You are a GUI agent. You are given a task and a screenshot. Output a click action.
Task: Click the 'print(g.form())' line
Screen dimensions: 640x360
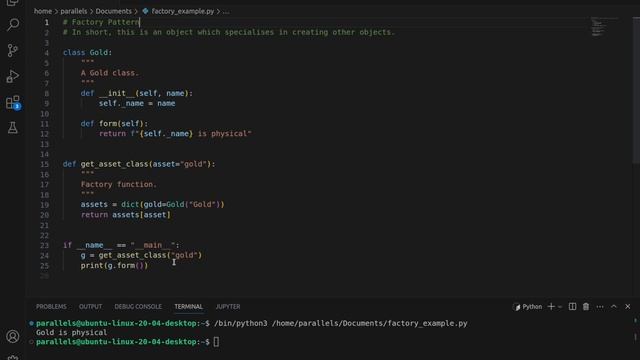(x=114, y=265)
